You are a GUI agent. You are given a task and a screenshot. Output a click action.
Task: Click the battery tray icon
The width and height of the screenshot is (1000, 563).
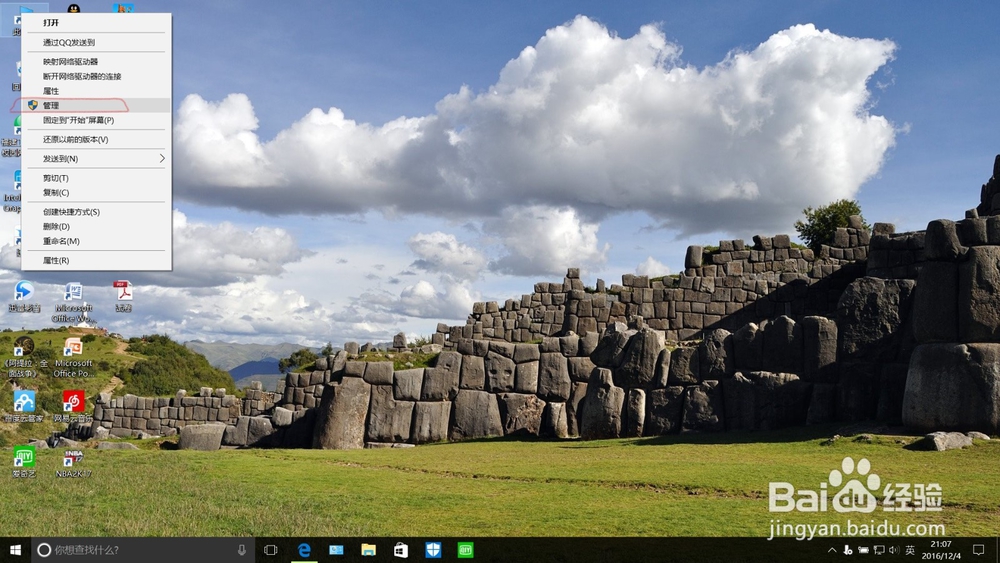tap(863, 550)
